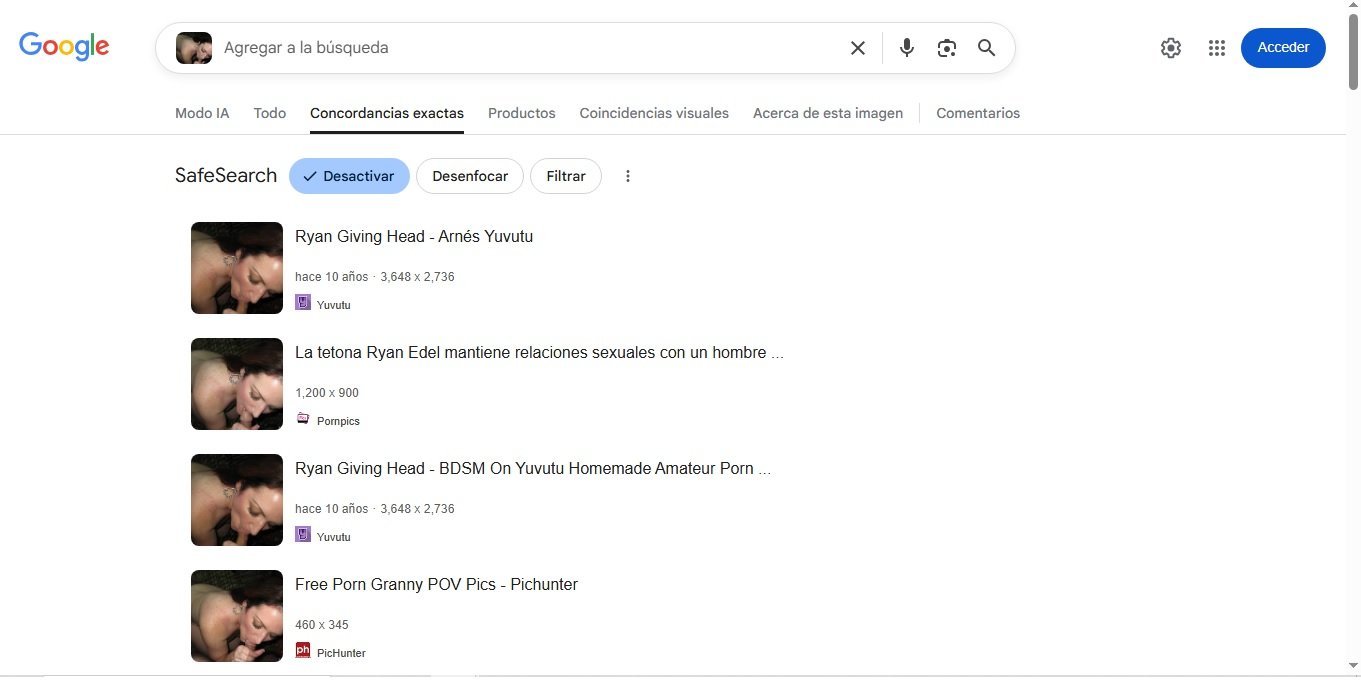Clear the search box with the X icon
The image size is (1361, 687).
(x=857, y=48)
